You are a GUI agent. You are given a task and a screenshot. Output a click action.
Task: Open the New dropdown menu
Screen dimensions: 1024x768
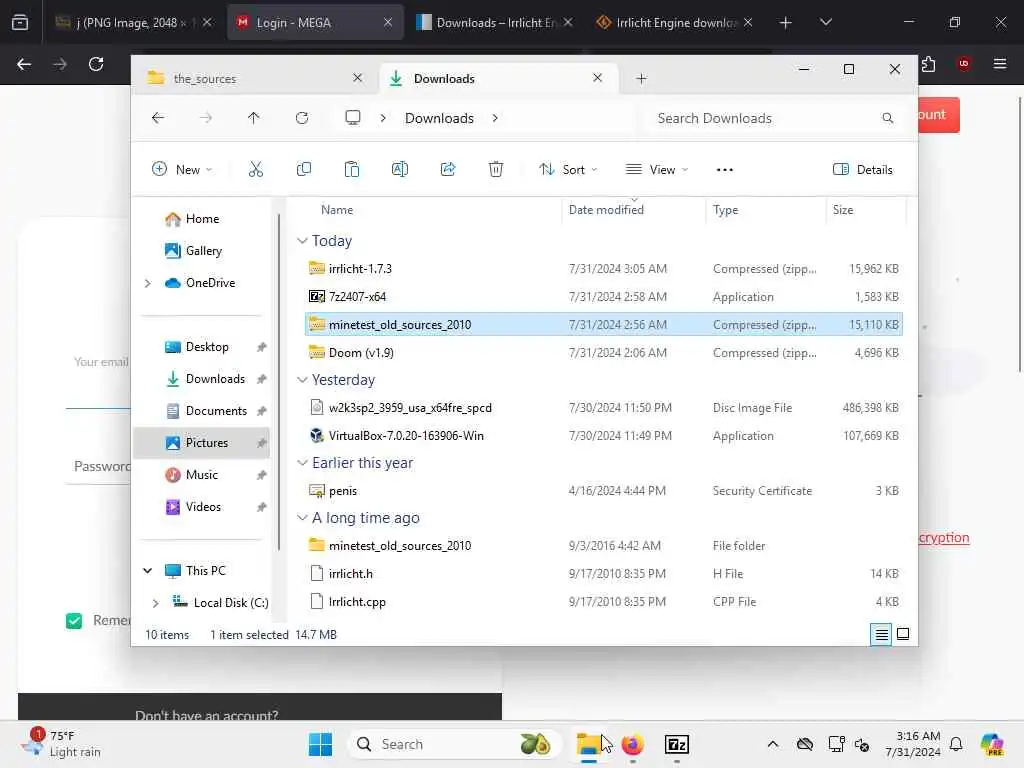coord(182,170)
